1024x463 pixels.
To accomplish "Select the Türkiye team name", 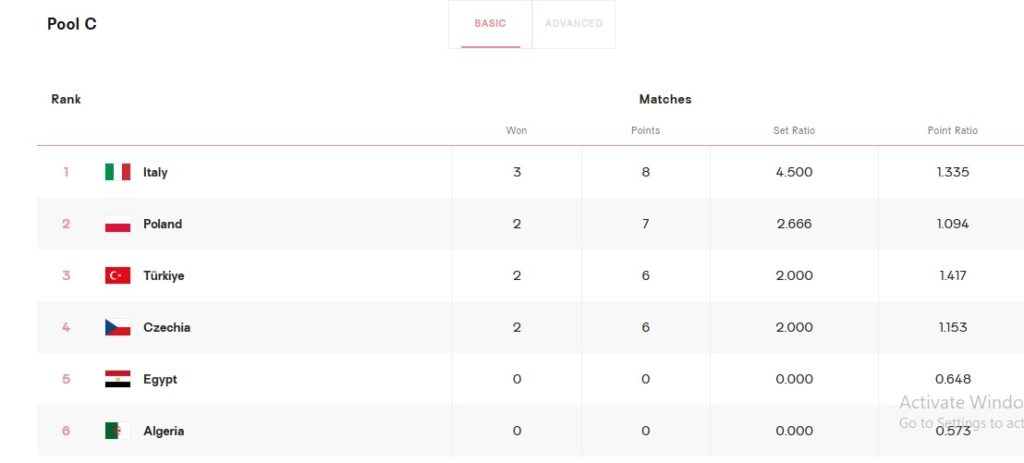I will click(x=163, y=276).
